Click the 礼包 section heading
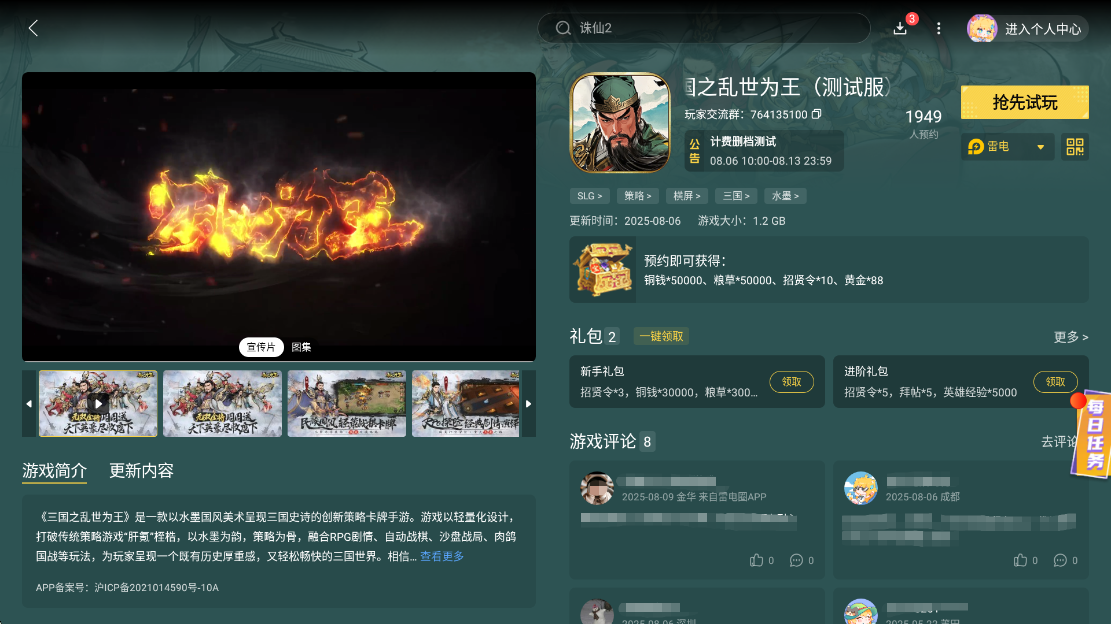Screen dimensions: 1111x624 pos(585,336)
